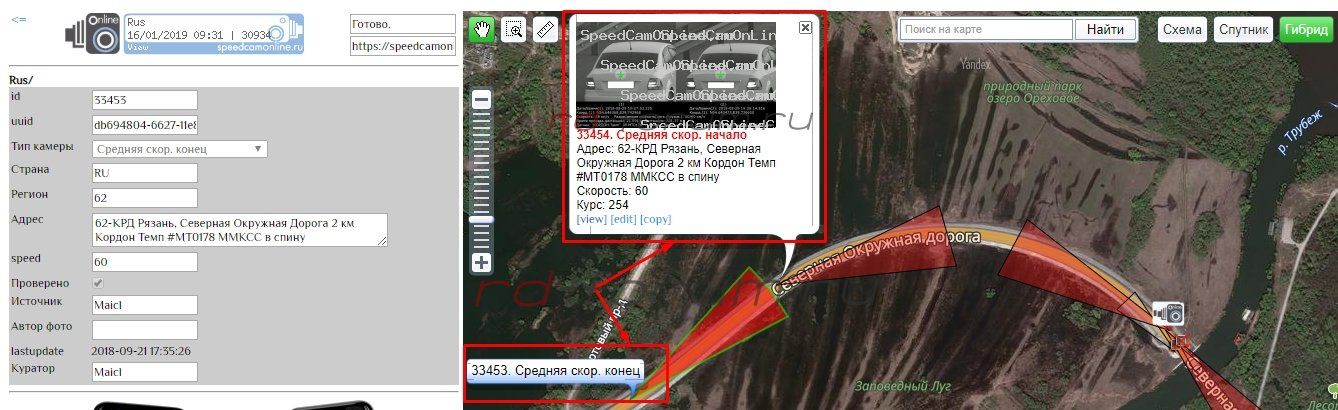The image size is (1338, 410).
Task: Select the hand pan tool on map
Action: coord(482,29)
